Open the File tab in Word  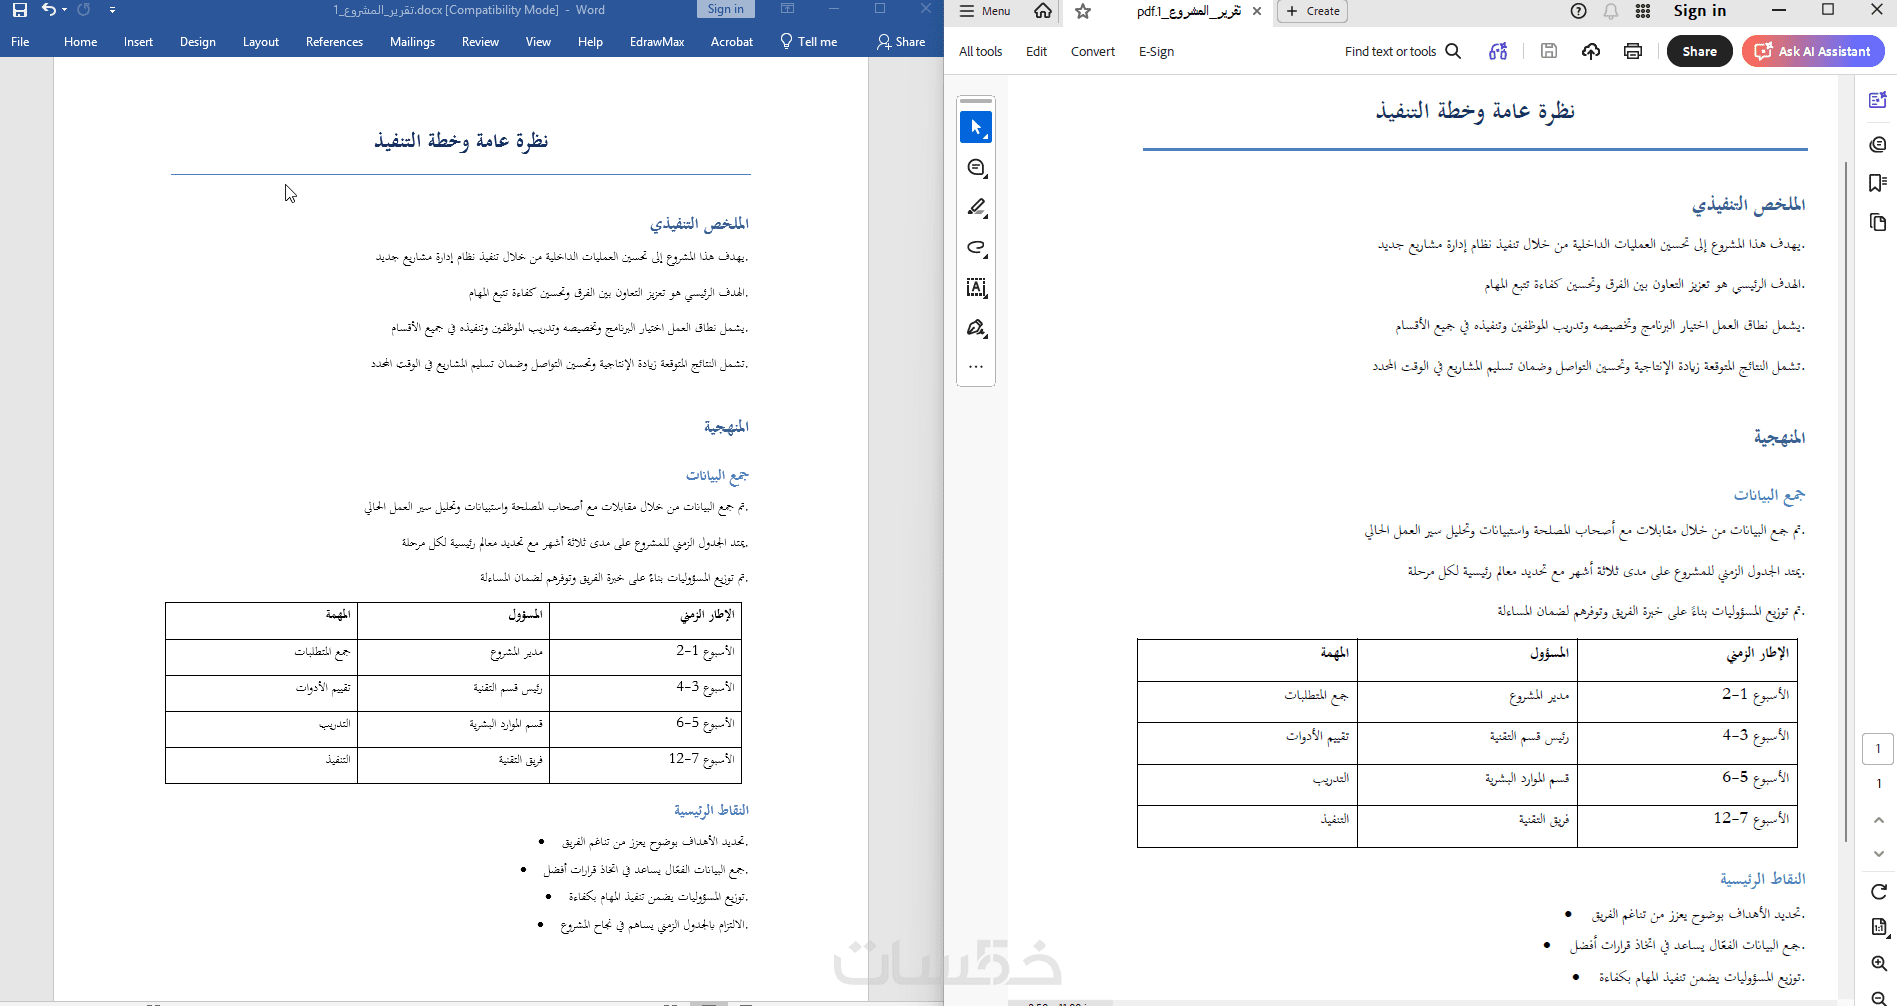[20, 42]
